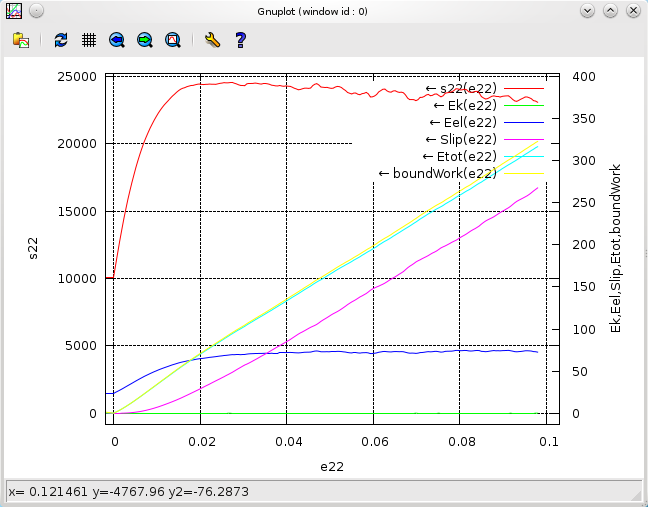Screen dimensions: 648x507
Task: Open terminal configuration wrench icon
Action: (211, 40)
